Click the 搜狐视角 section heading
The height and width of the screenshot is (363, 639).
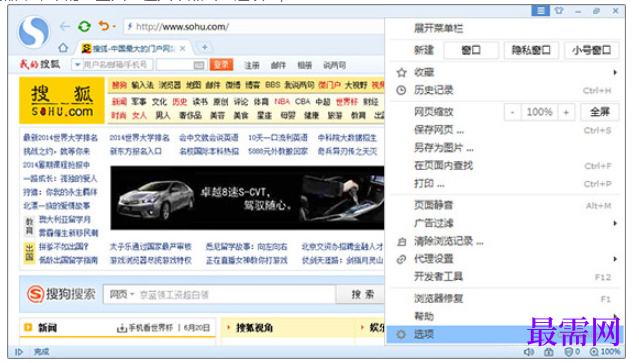pos(254,328)
